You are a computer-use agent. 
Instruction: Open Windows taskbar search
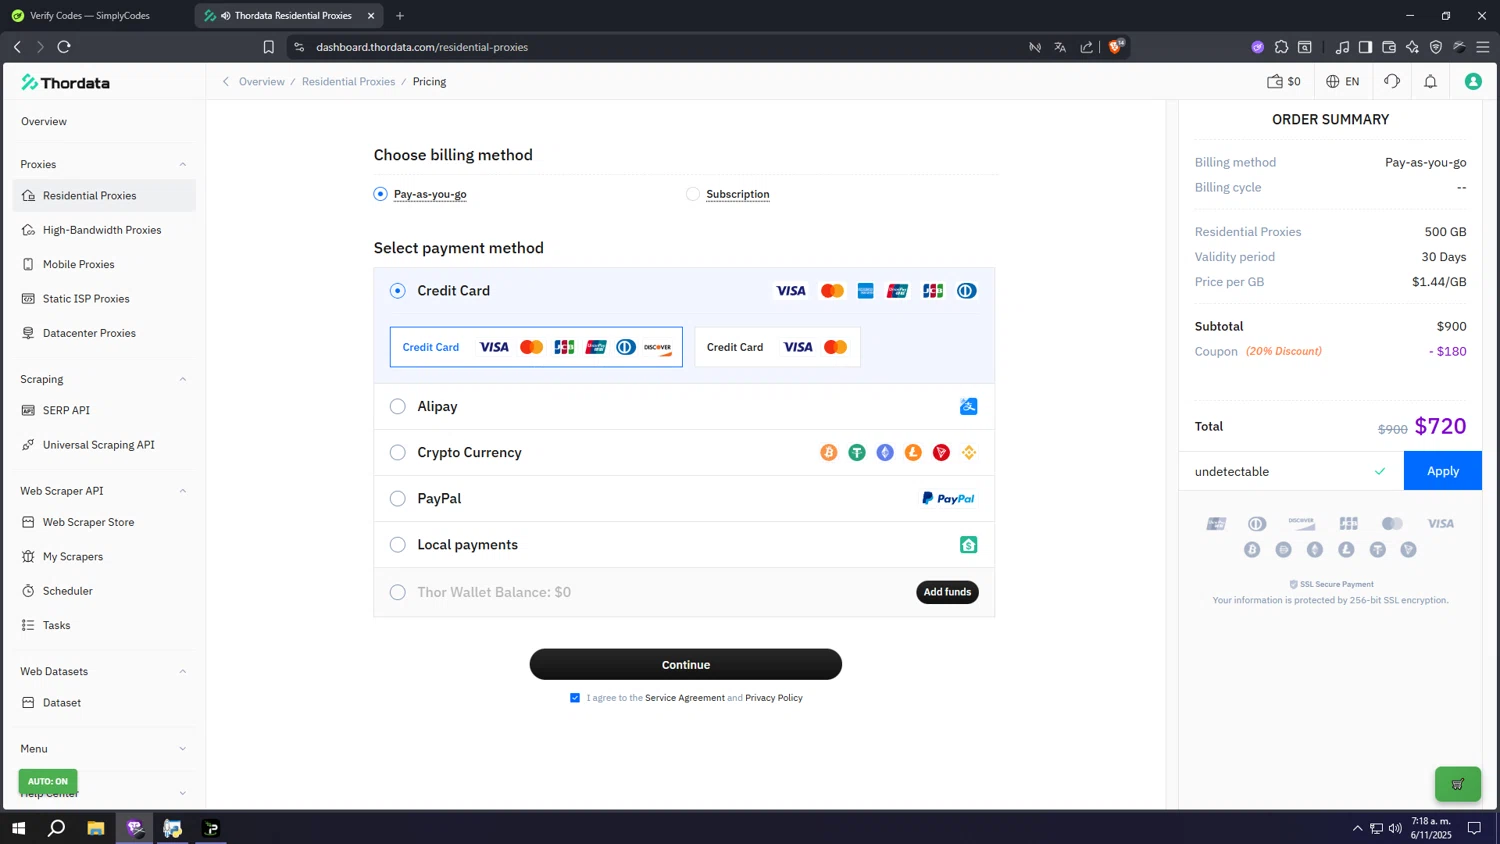click(x=57, y=828)
